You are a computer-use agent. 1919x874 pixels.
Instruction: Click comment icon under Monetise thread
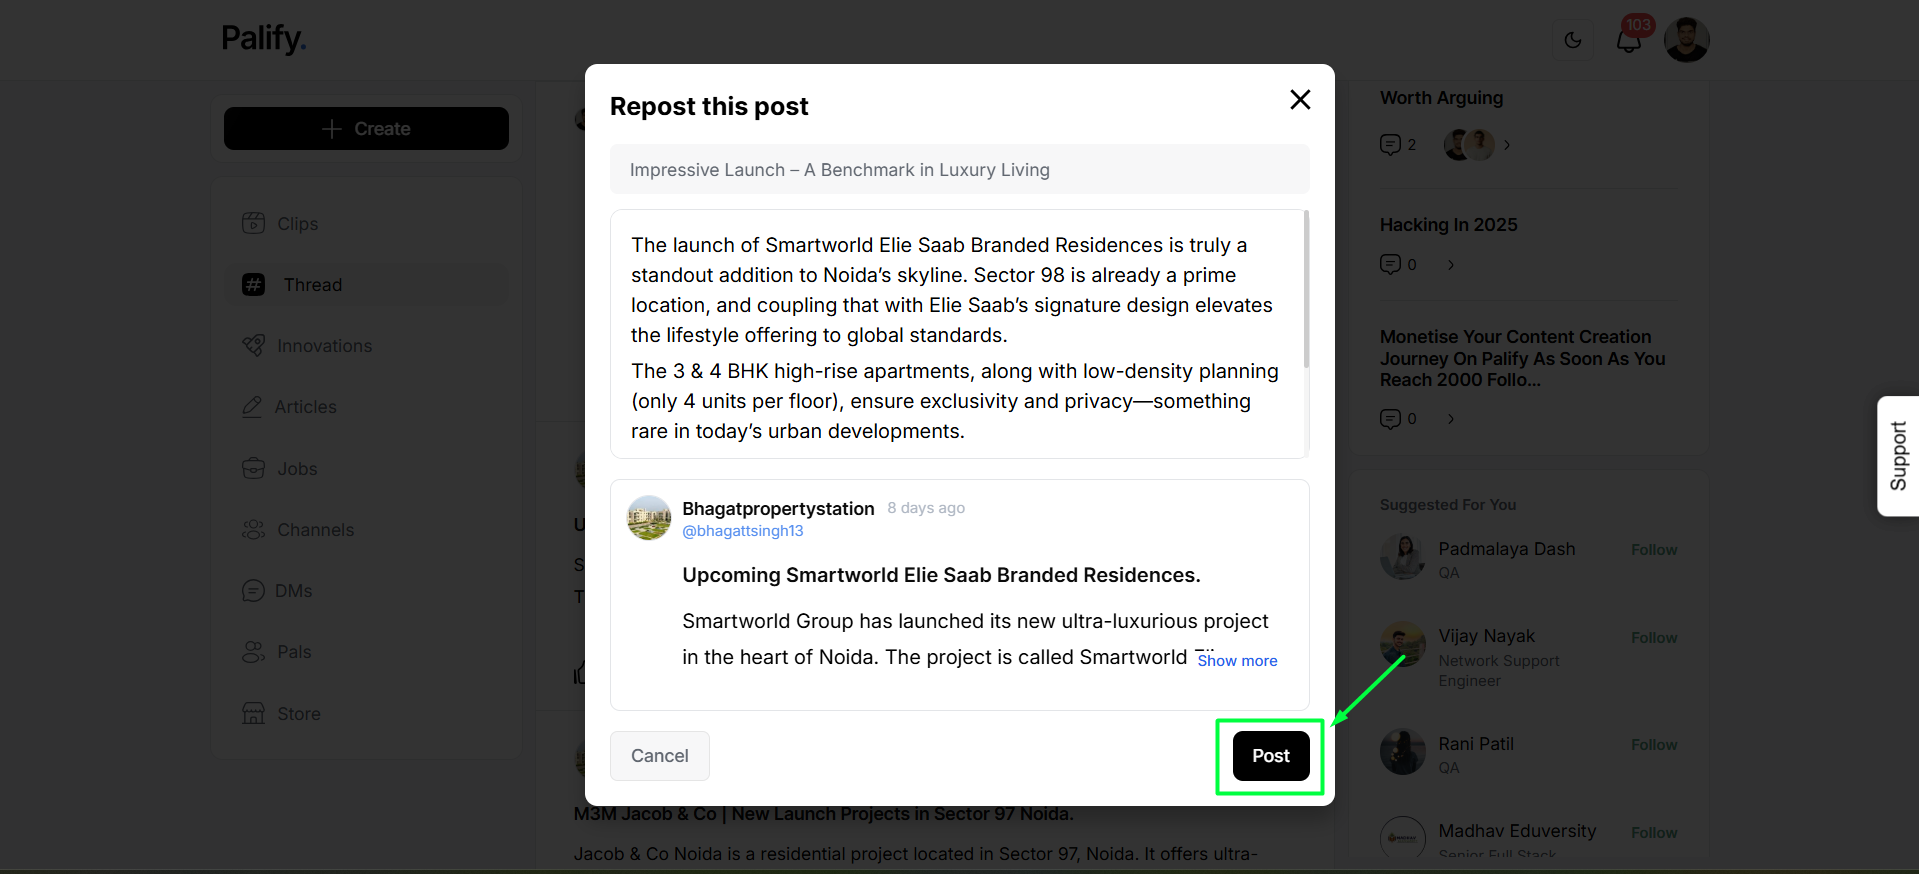click(x=1390, y=419)
